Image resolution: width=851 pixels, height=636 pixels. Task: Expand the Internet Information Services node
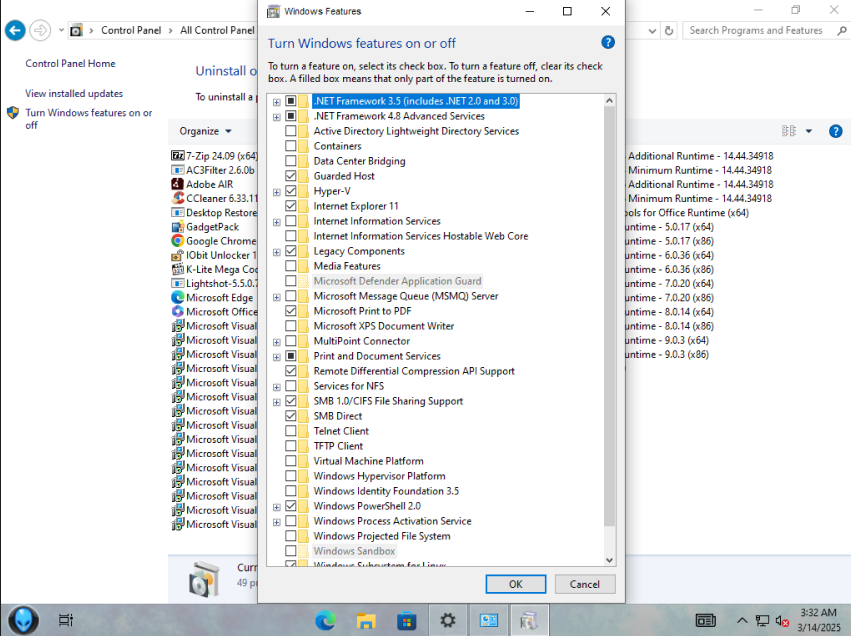click(x=277, y=222)
